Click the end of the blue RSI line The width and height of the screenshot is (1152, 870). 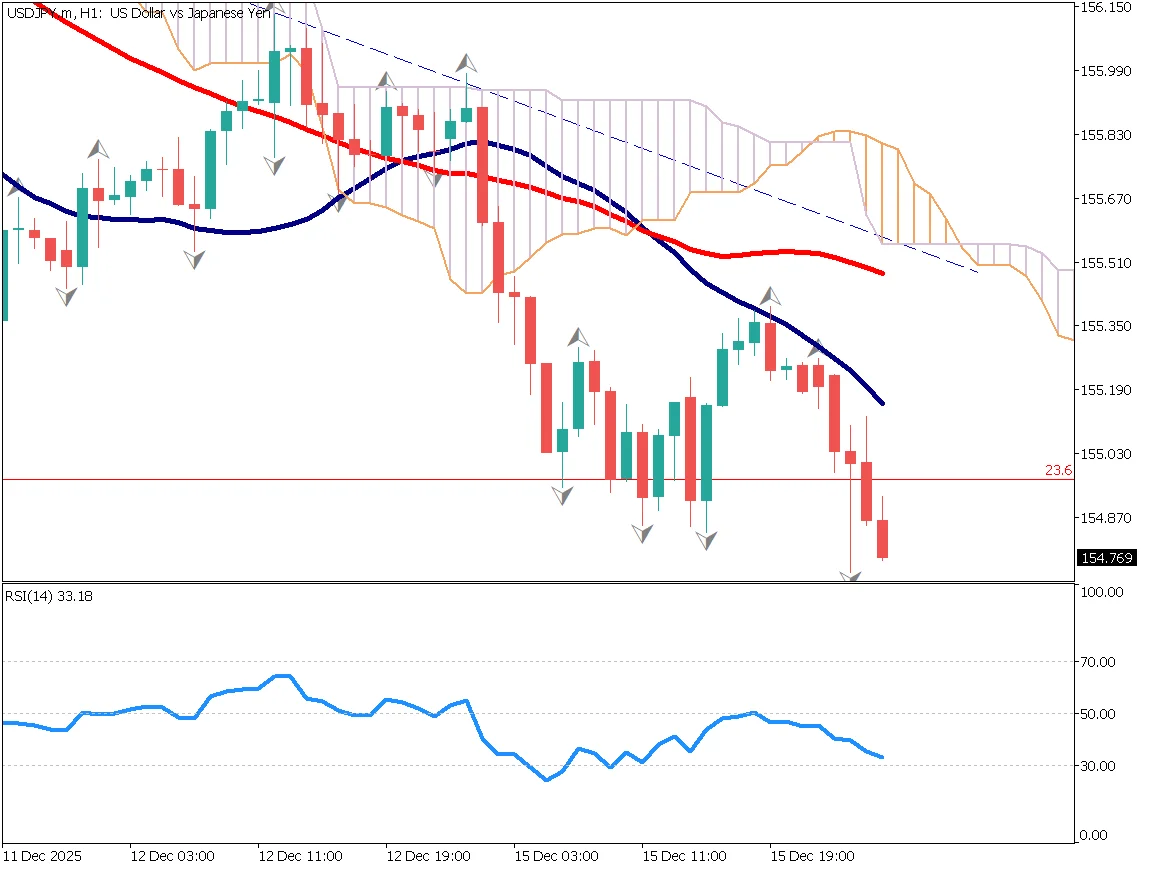tap(882, 757)
